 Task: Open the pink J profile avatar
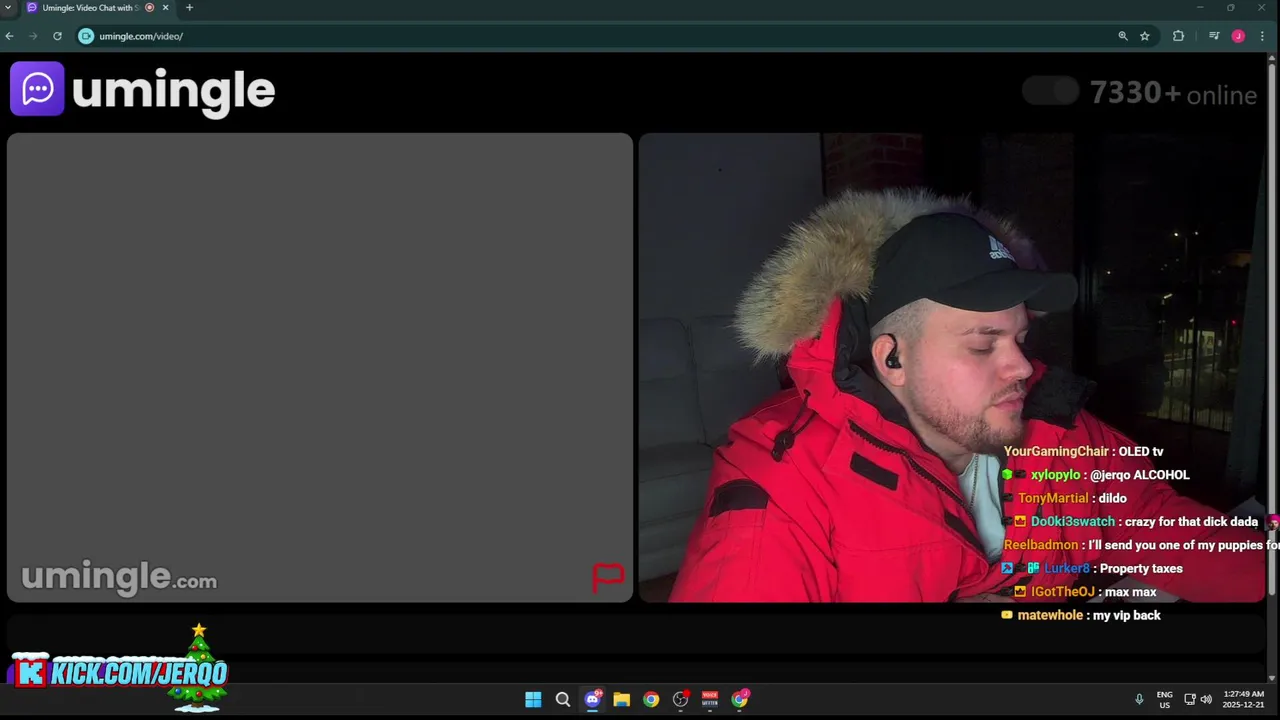(1238, 36)
